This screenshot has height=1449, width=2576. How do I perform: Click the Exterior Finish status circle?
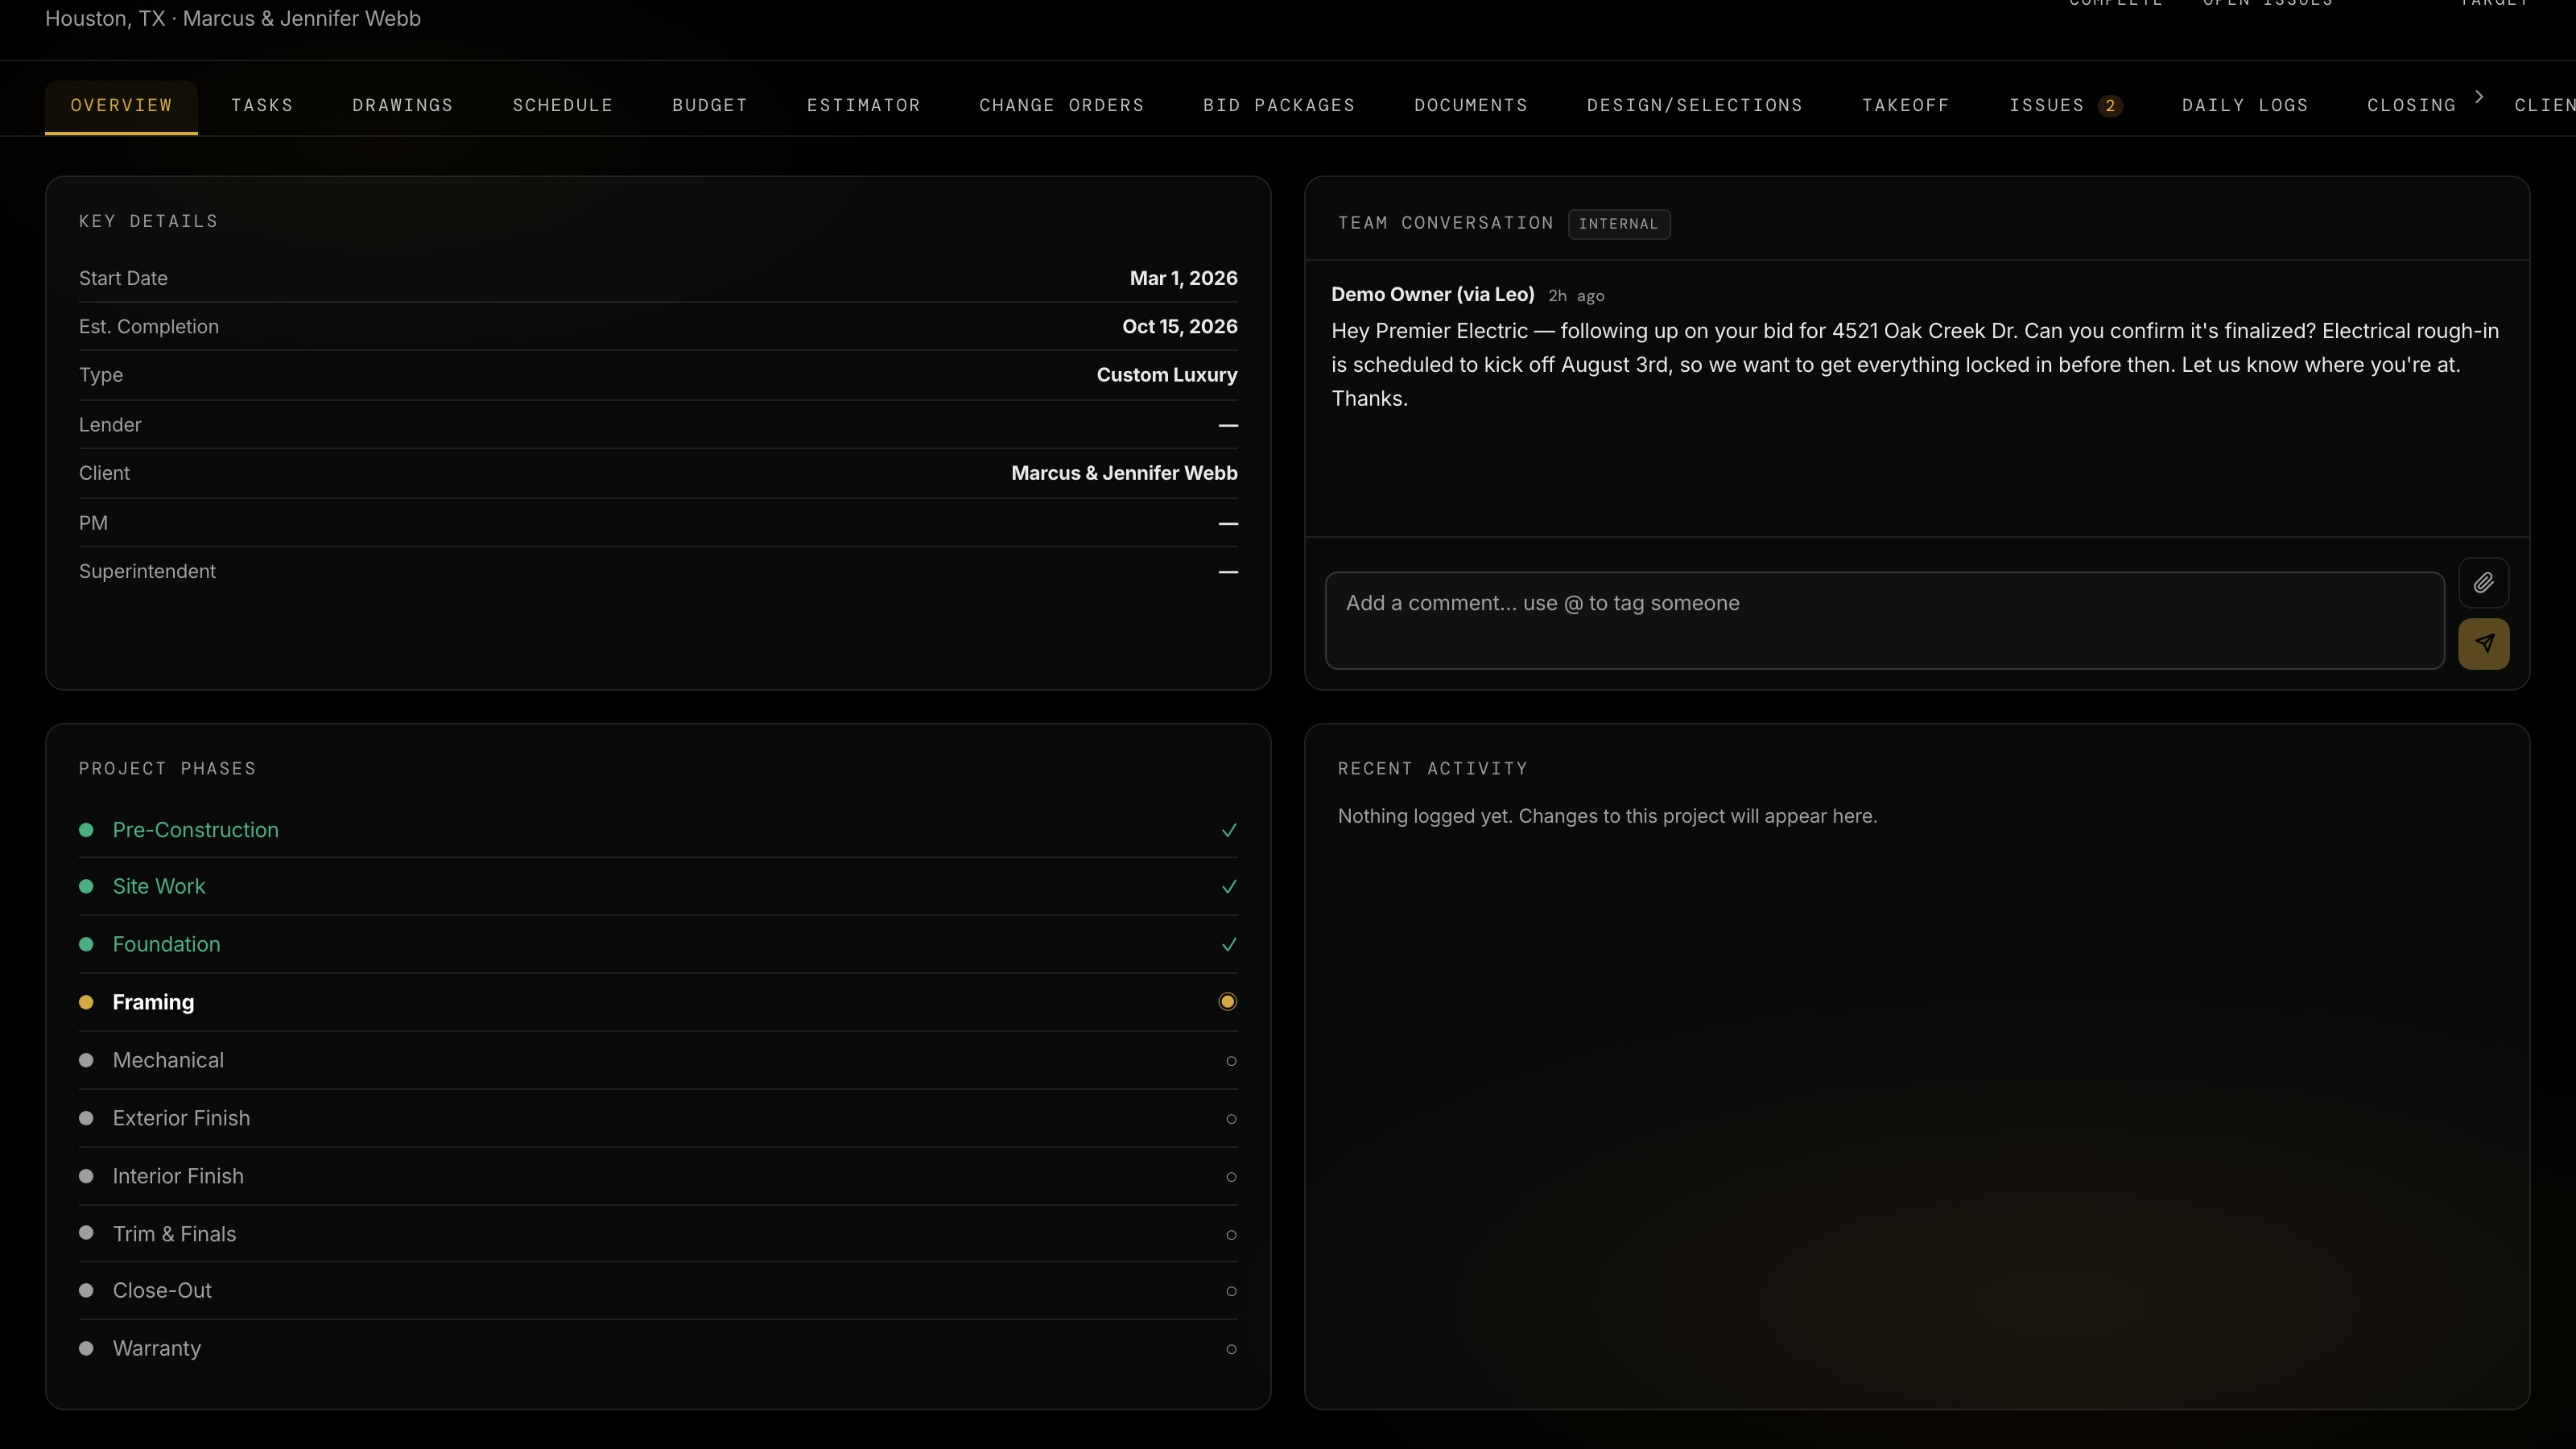tap(1231, 1119)
